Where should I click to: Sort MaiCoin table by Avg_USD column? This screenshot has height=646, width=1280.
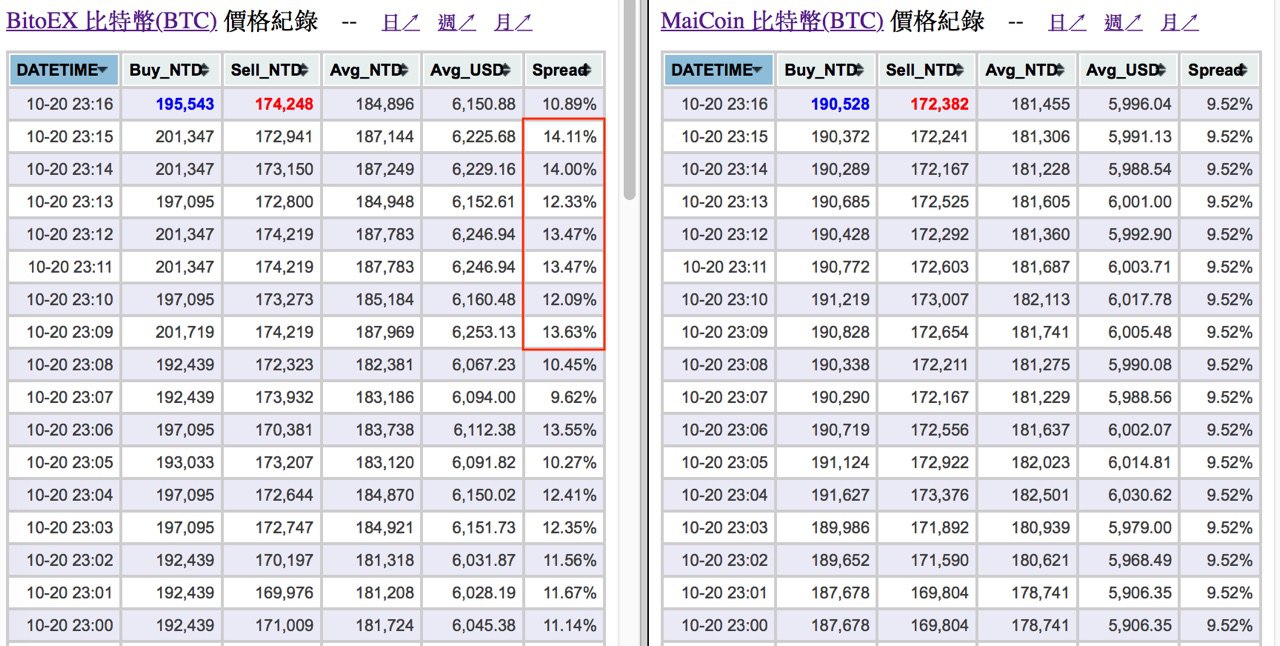[1128, 70]
